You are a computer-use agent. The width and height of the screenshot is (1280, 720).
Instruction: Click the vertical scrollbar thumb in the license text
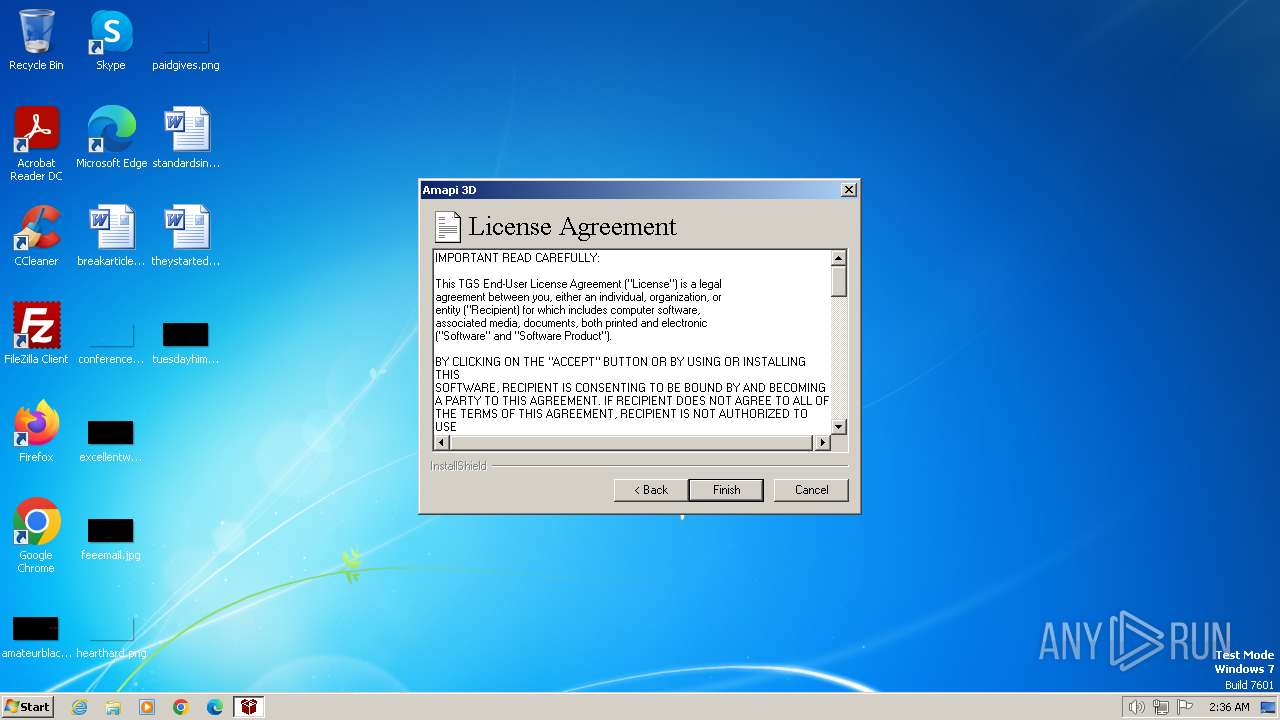click(x=839, y=282)
